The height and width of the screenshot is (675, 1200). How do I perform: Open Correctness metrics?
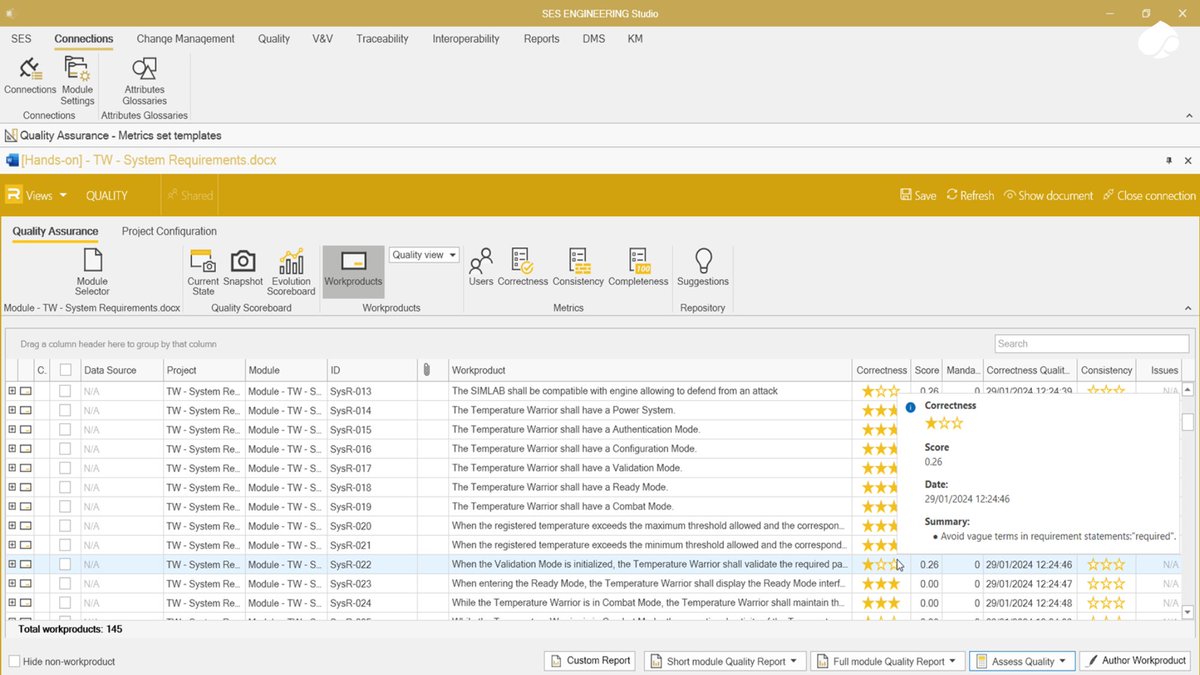522,268
